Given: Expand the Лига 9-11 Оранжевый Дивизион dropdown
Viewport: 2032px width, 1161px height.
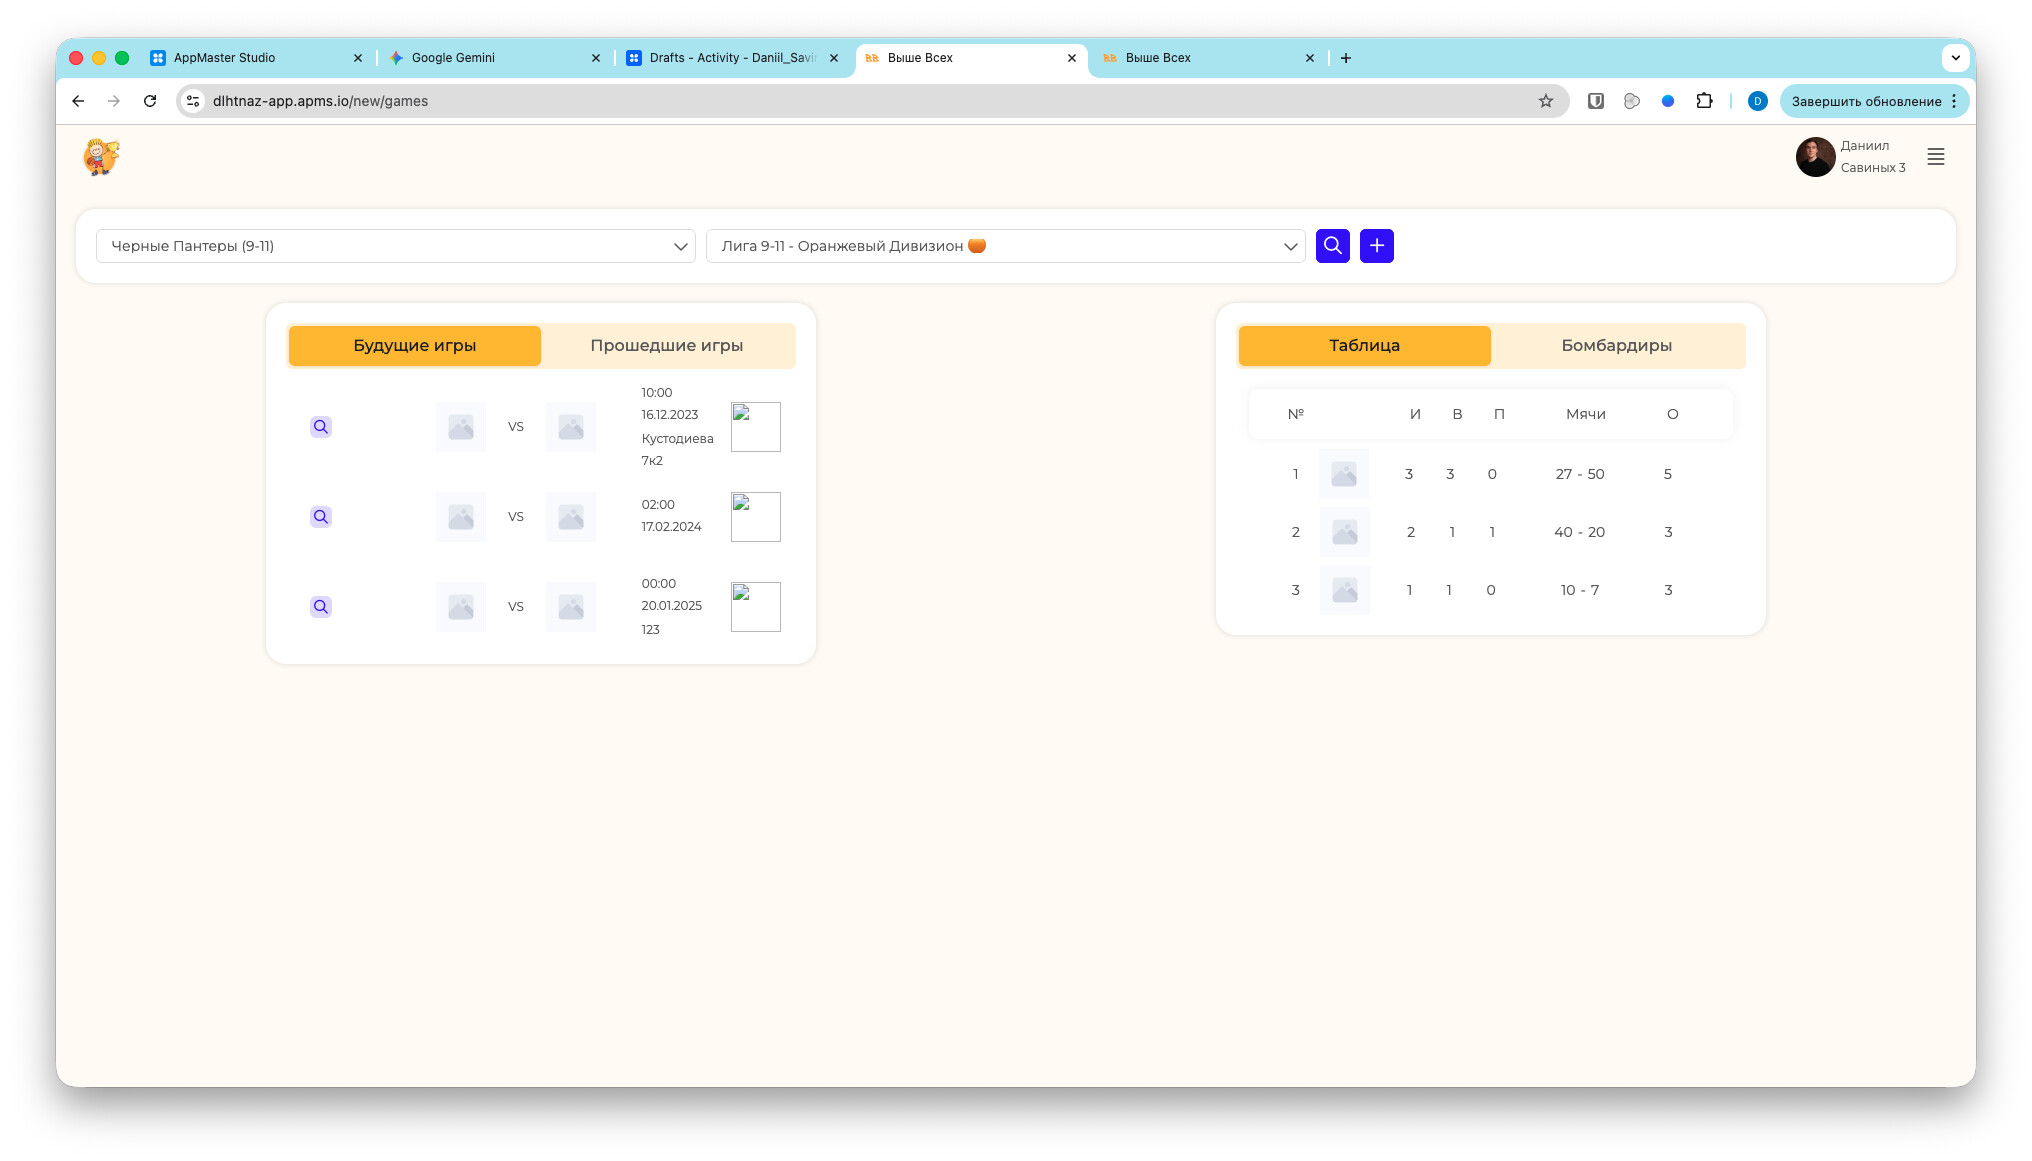Looking at the screenshot, I should point(1005,246).
